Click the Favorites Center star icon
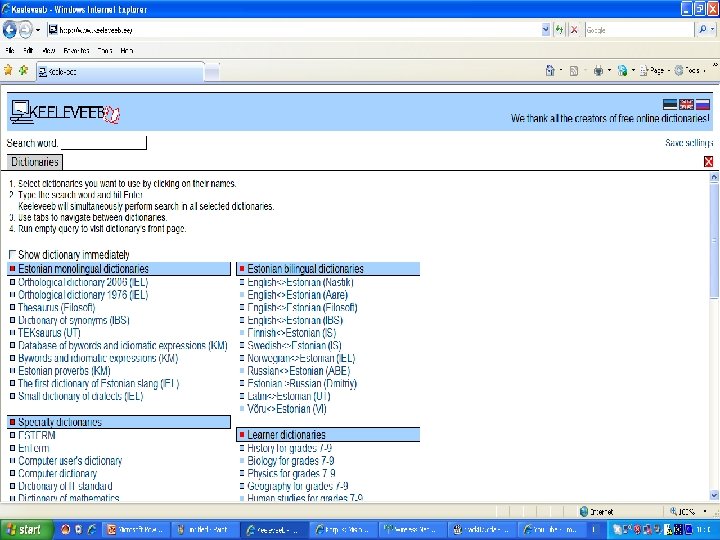 click(x=8, y=70)
